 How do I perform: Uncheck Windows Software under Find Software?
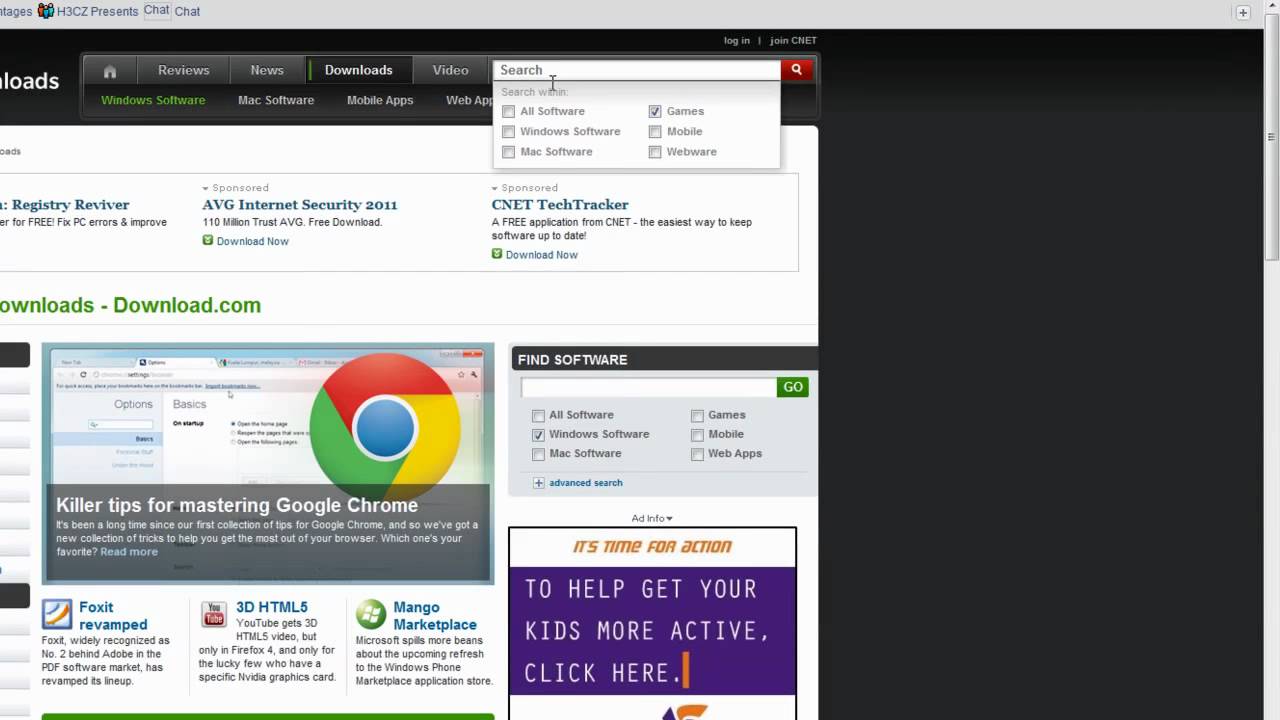[x=539, y=435]
